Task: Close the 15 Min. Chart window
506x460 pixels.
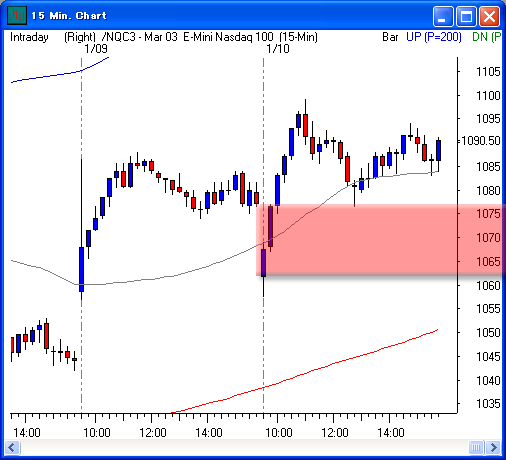Action: (x=489, y=16)
